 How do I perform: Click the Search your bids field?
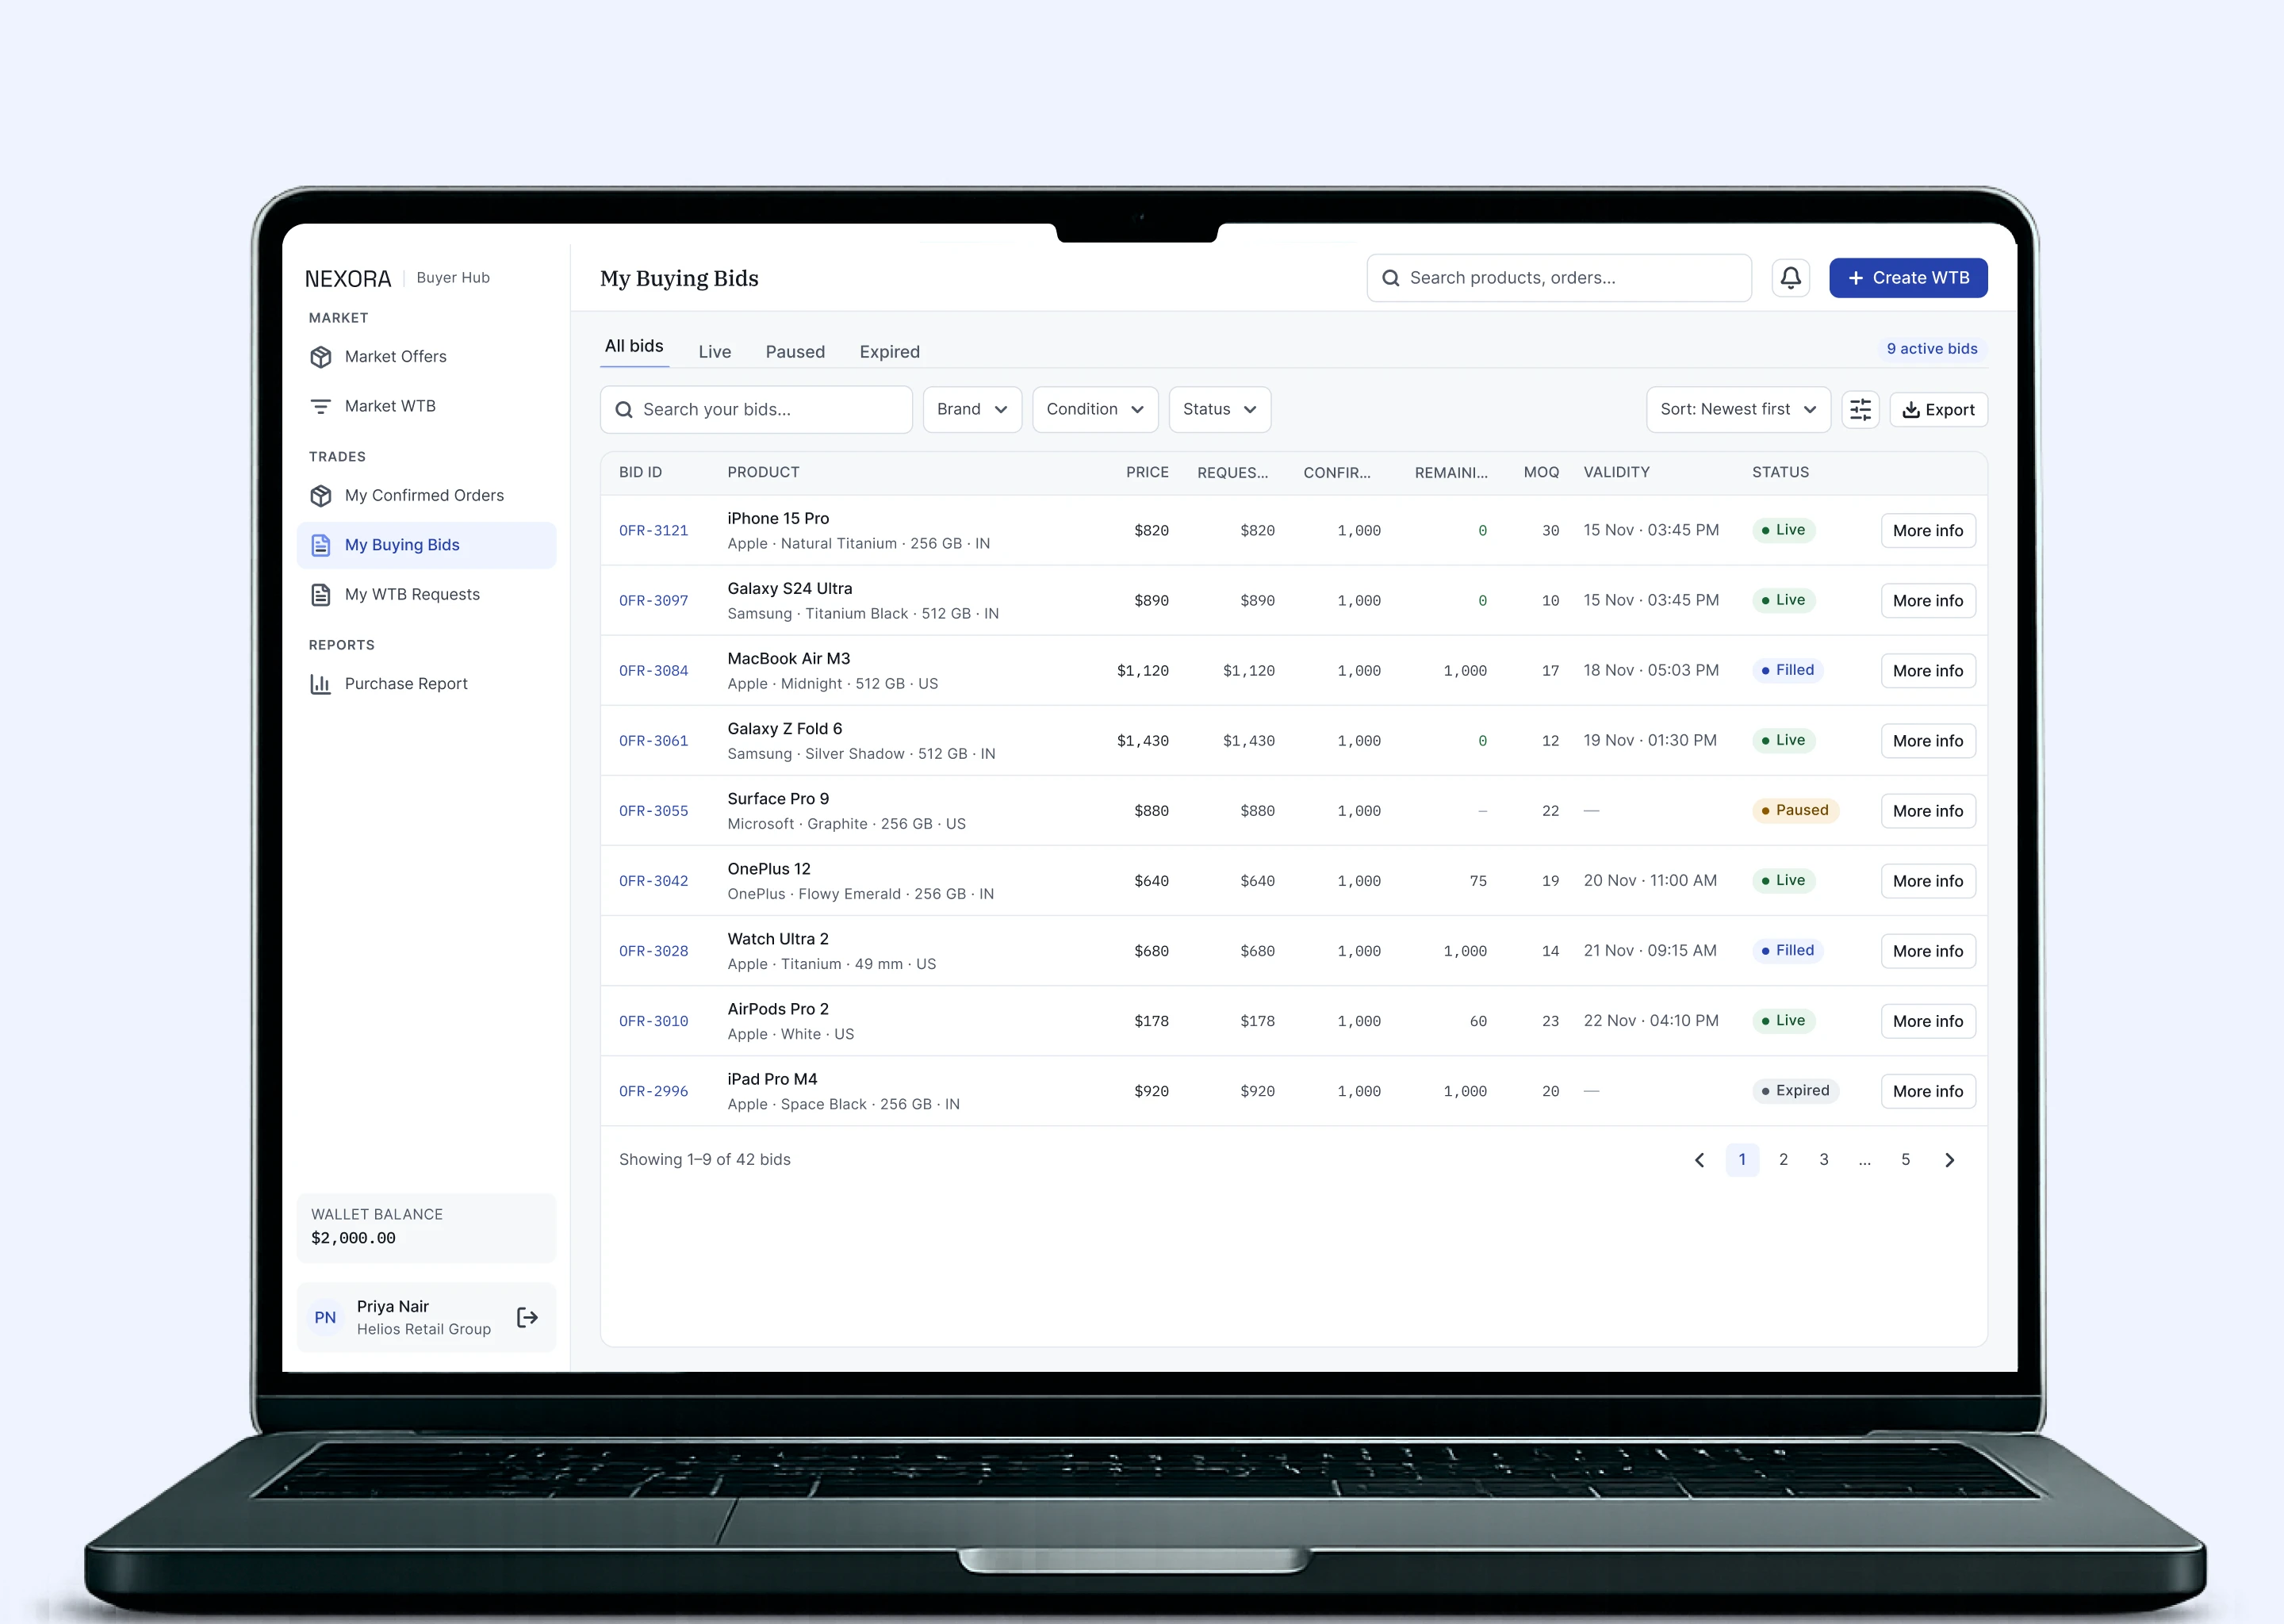[756, 409]
